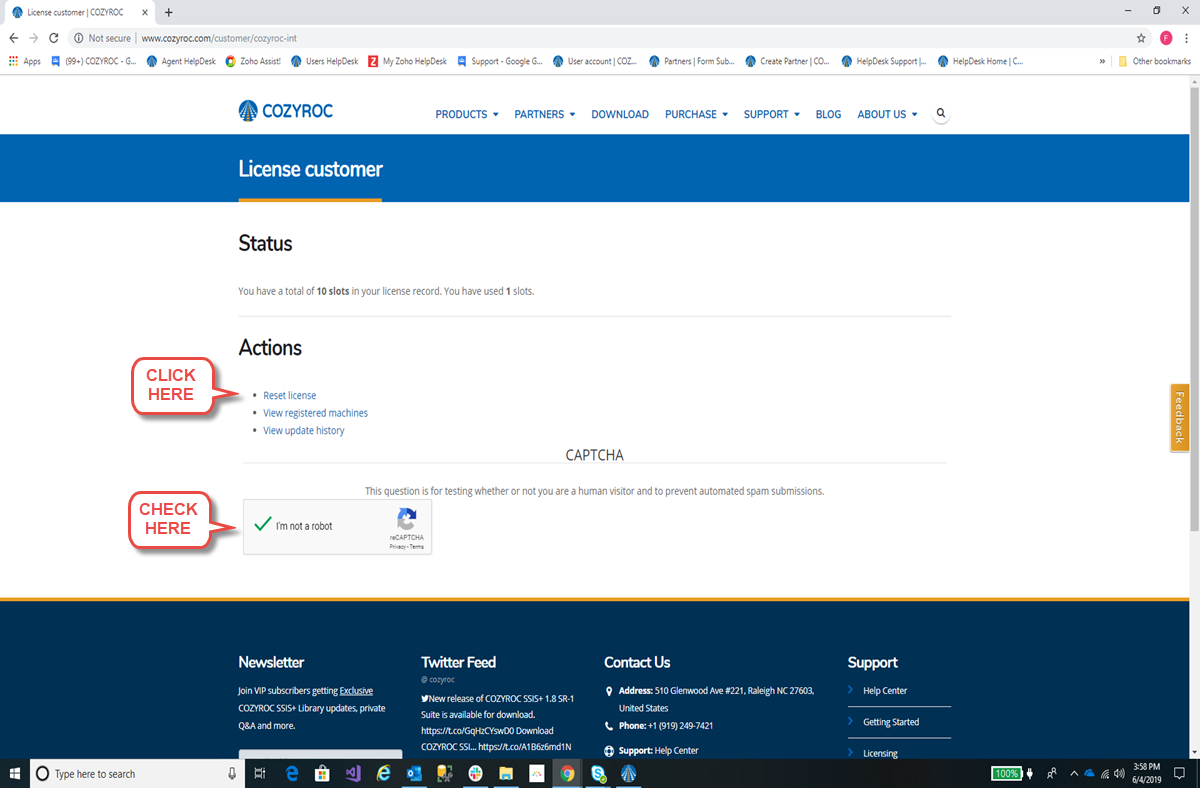Open the notification center icon
The height and width of the screenshot is (788, 1200).
[x=1180, y=773]
